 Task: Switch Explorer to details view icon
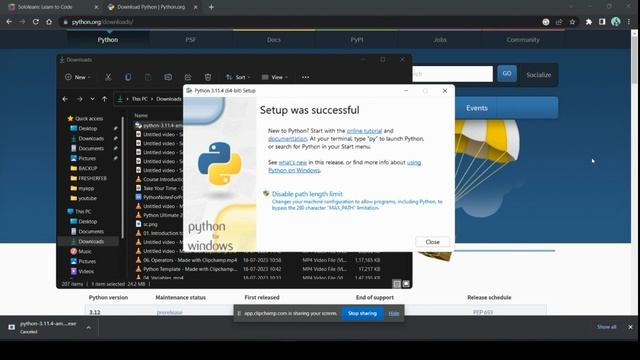pos(396,284)
